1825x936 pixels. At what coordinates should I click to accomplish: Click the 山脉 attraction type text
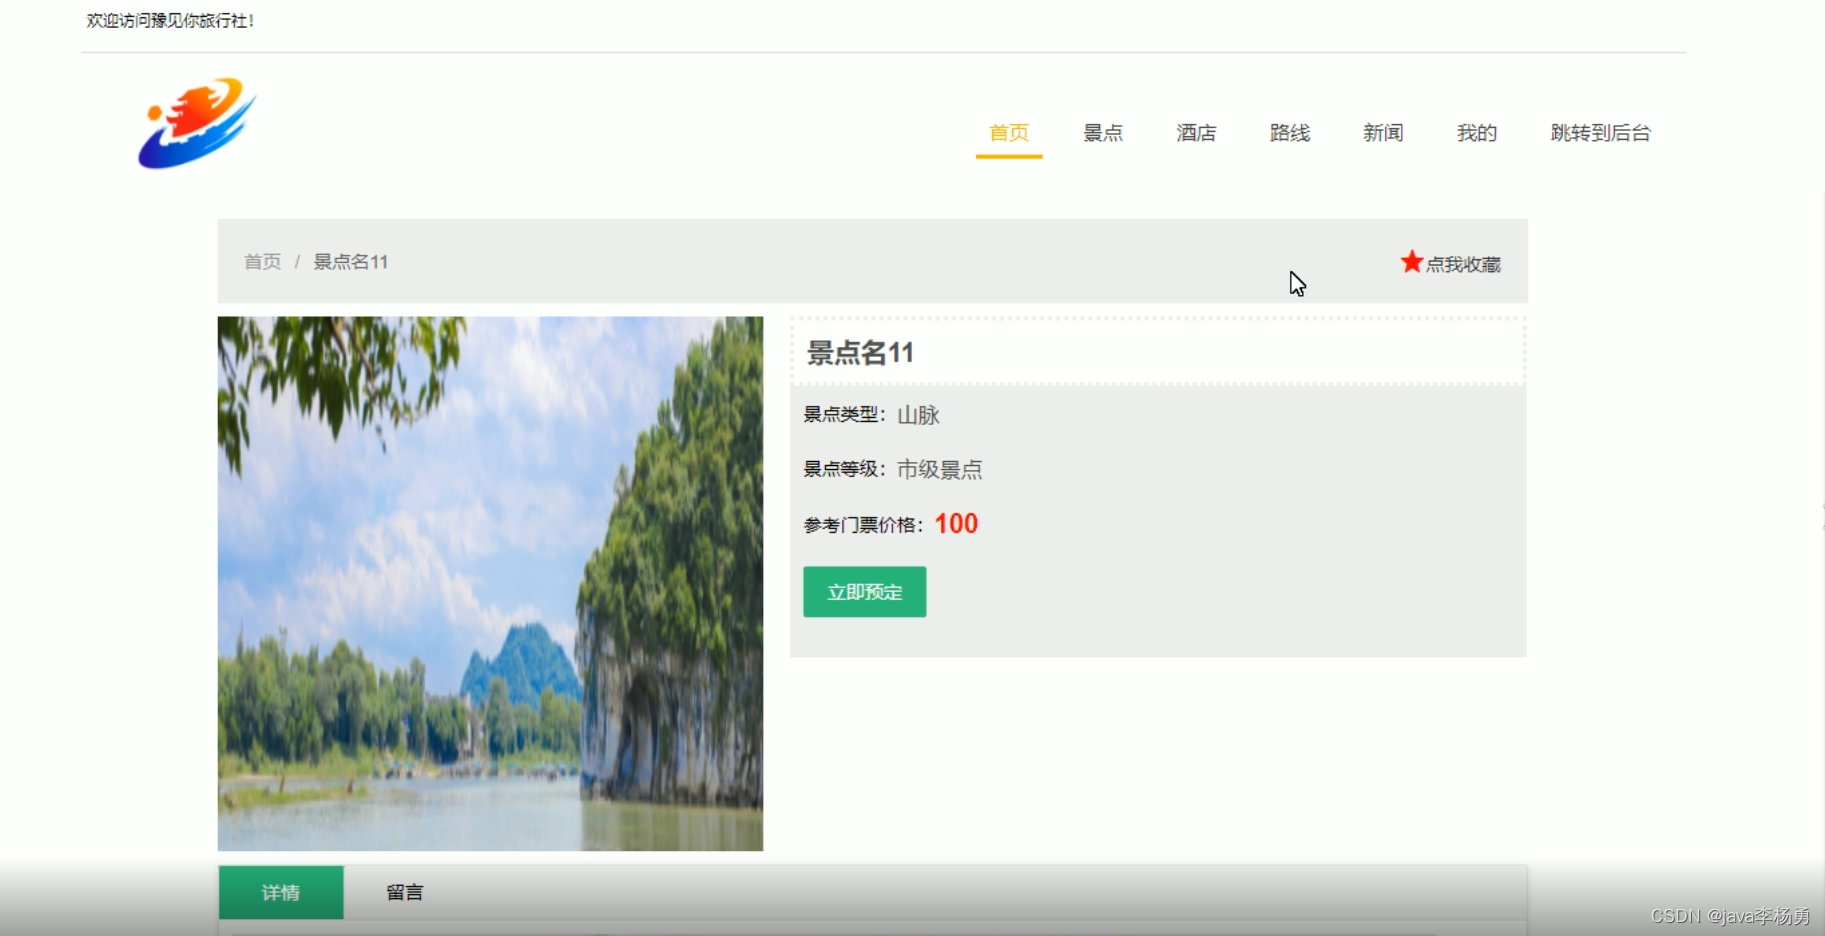pyautogui.click(x=918, y=416)
